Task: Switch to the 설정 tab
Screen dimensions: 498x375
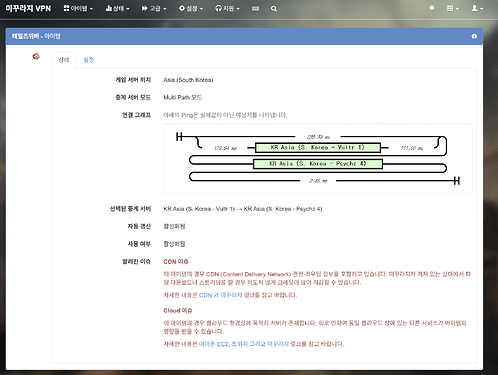Action: coord(88,60)
